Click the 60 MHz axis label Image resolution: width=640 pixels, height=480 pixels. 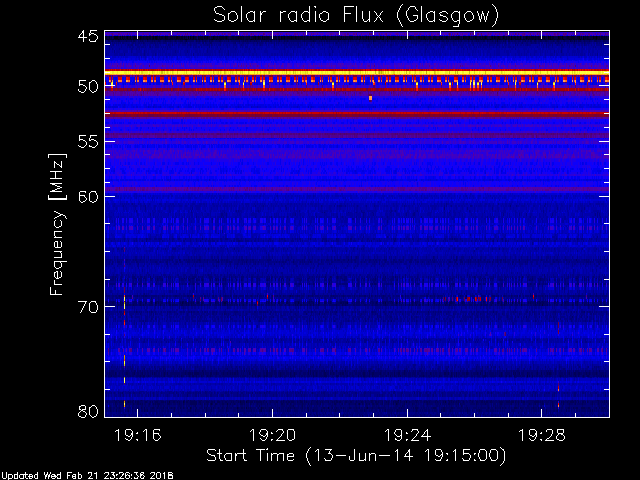click(88, 197)
